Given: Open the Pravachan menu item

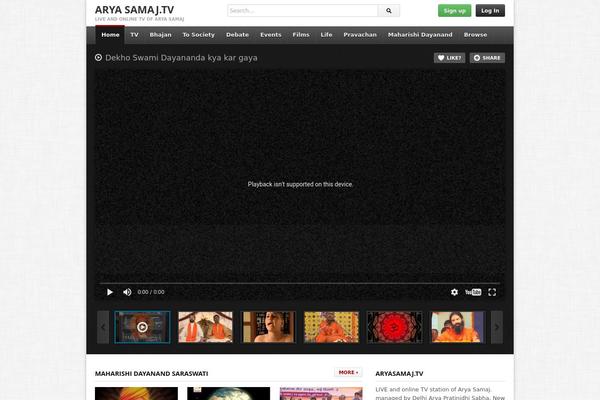Looking at the screenshot, I should pyautogui.click(x=360, y=35).
